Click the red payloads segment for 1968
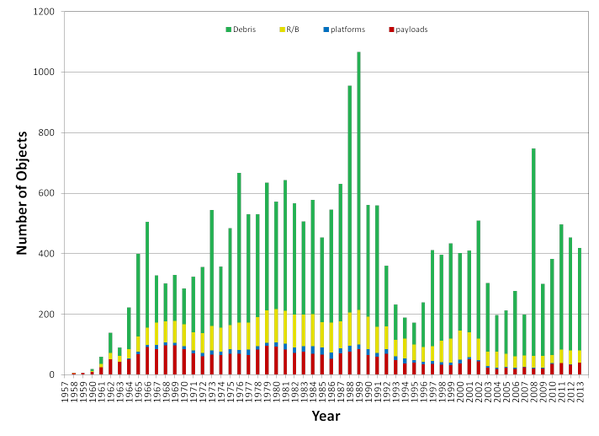Viewport: 599px width, 436px height. [x=165, y=360]
